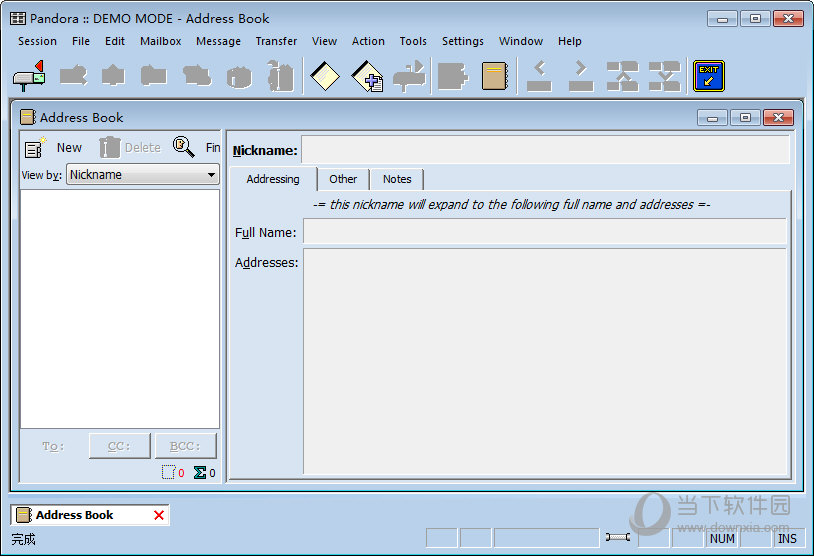Click the Find magnifier icon
The image size is (814, 557).
tap(184, 147)
